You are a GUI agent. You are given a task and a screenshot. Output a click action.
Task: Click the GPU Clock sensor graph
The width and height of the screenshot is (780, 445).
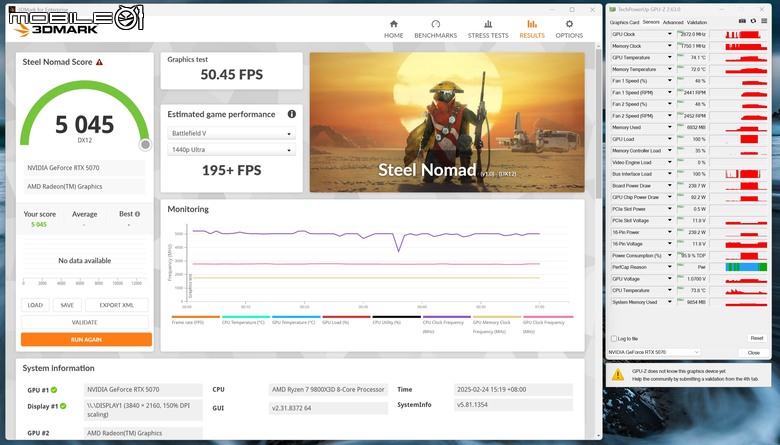(738, 34)
